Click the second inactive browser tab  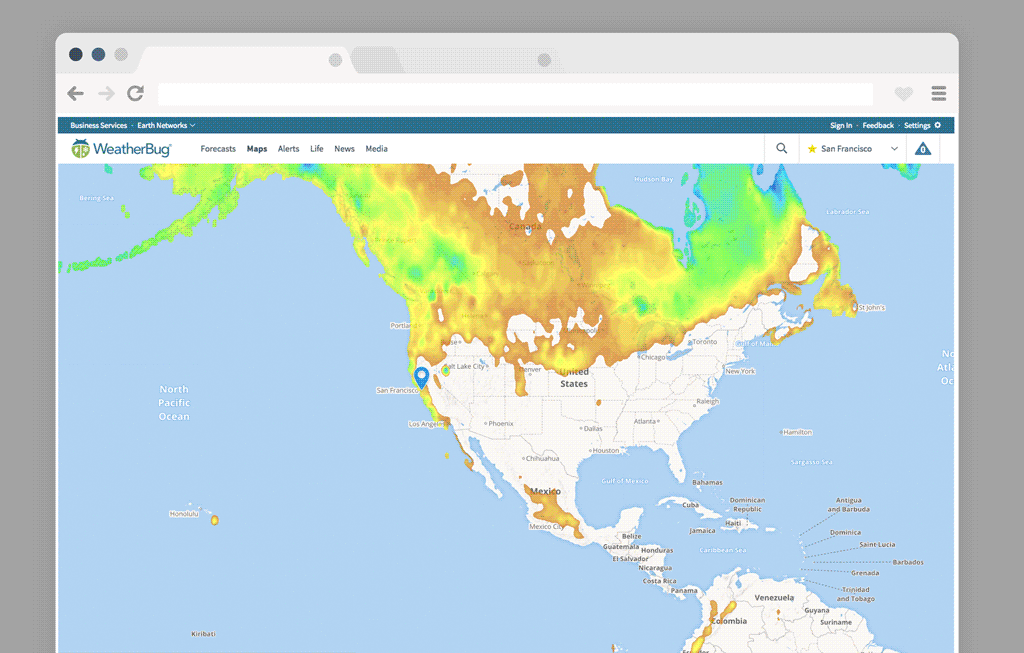tap(457, 60)
